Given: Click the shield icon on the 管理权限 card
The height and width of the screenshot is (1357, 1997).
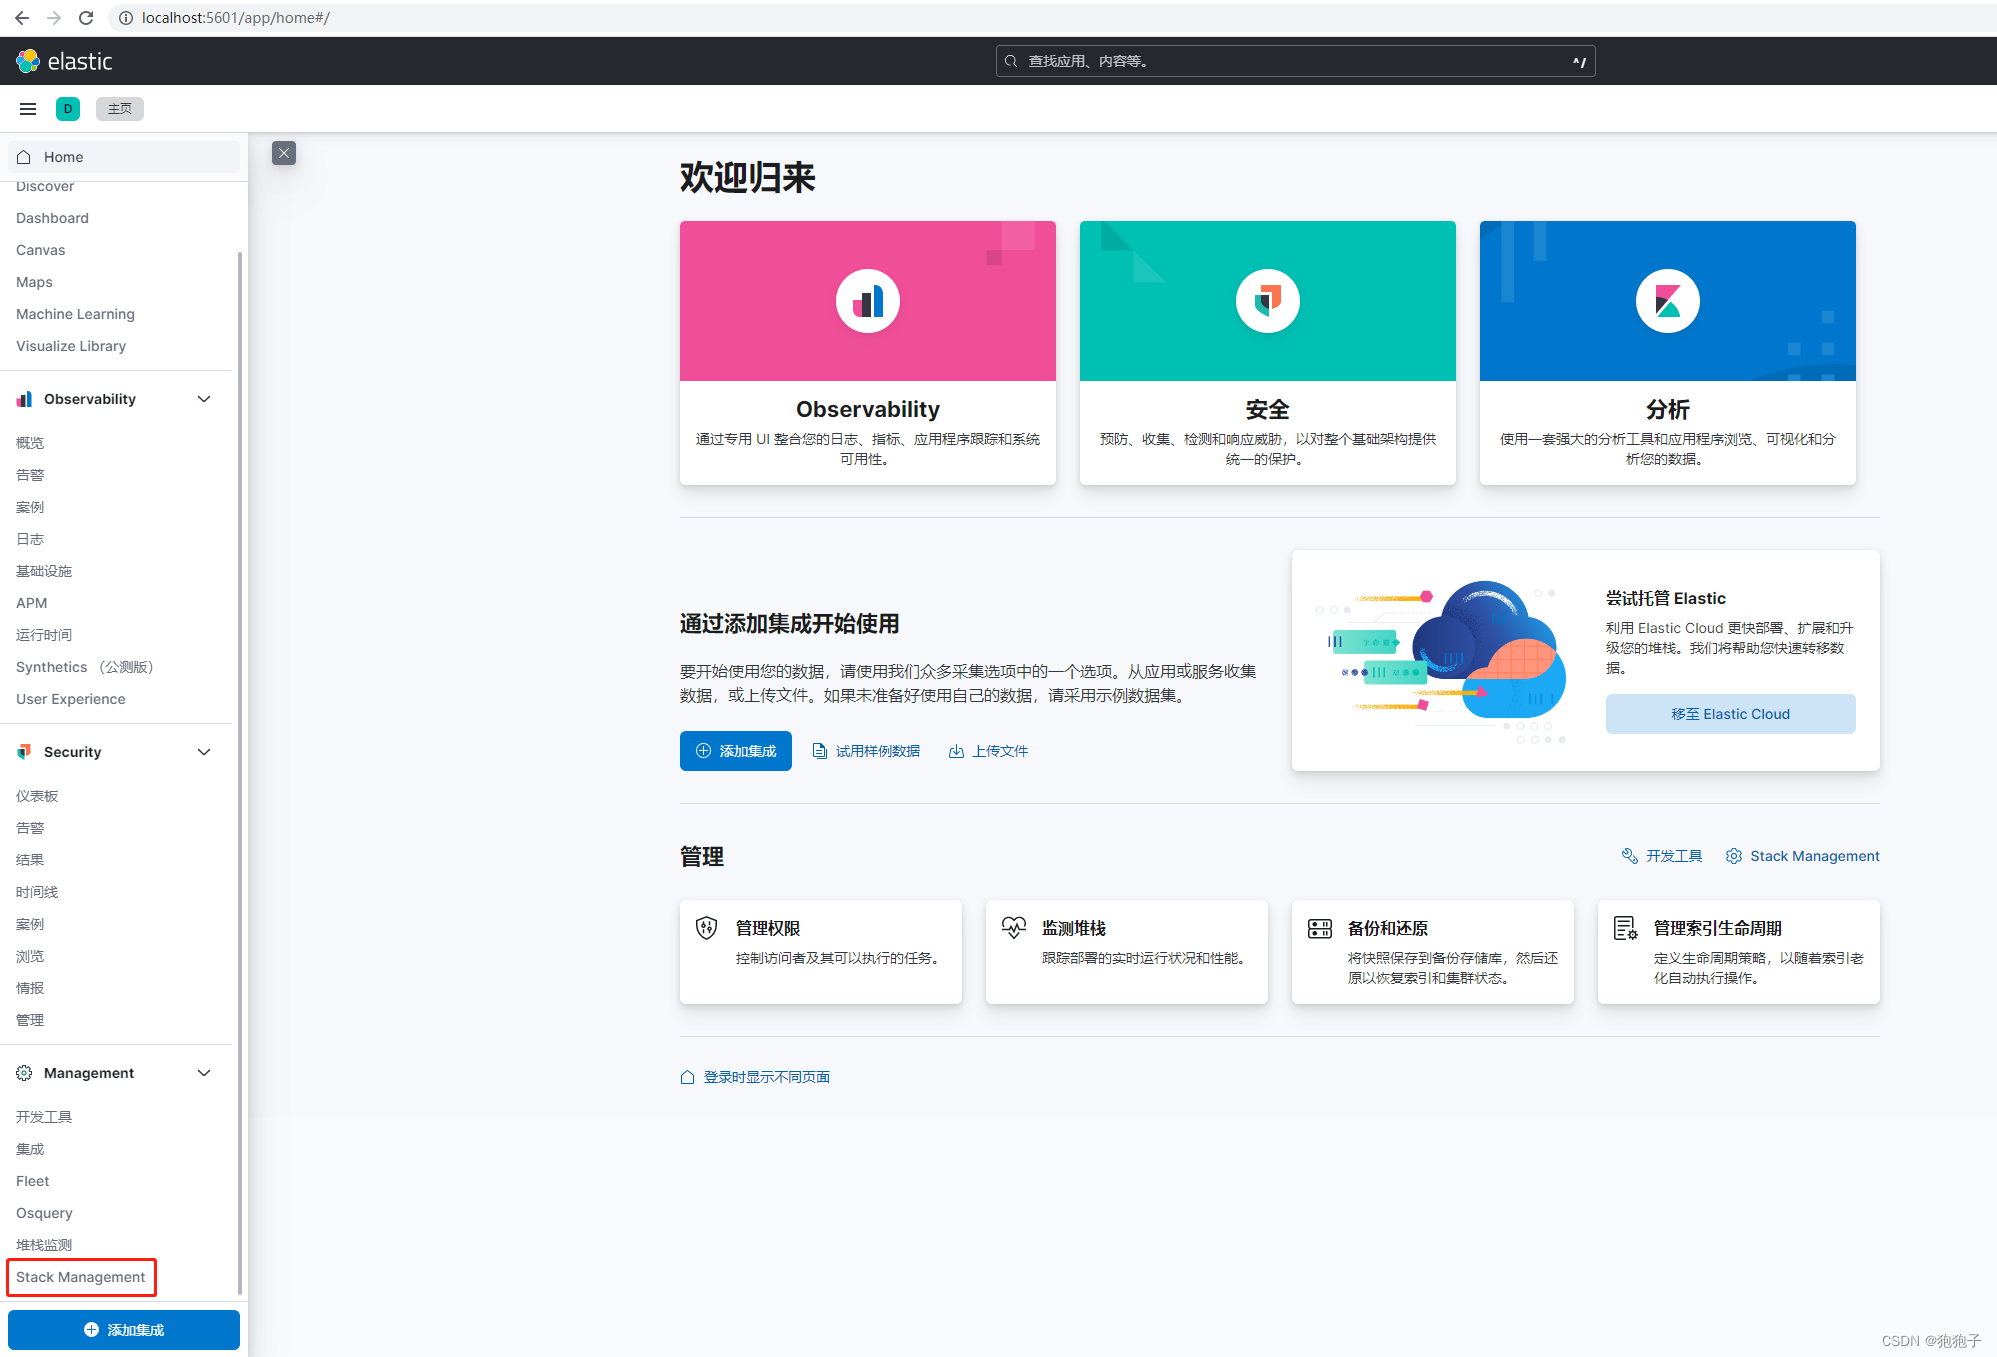Looking at the screenshot, I should tap(706, 927).
